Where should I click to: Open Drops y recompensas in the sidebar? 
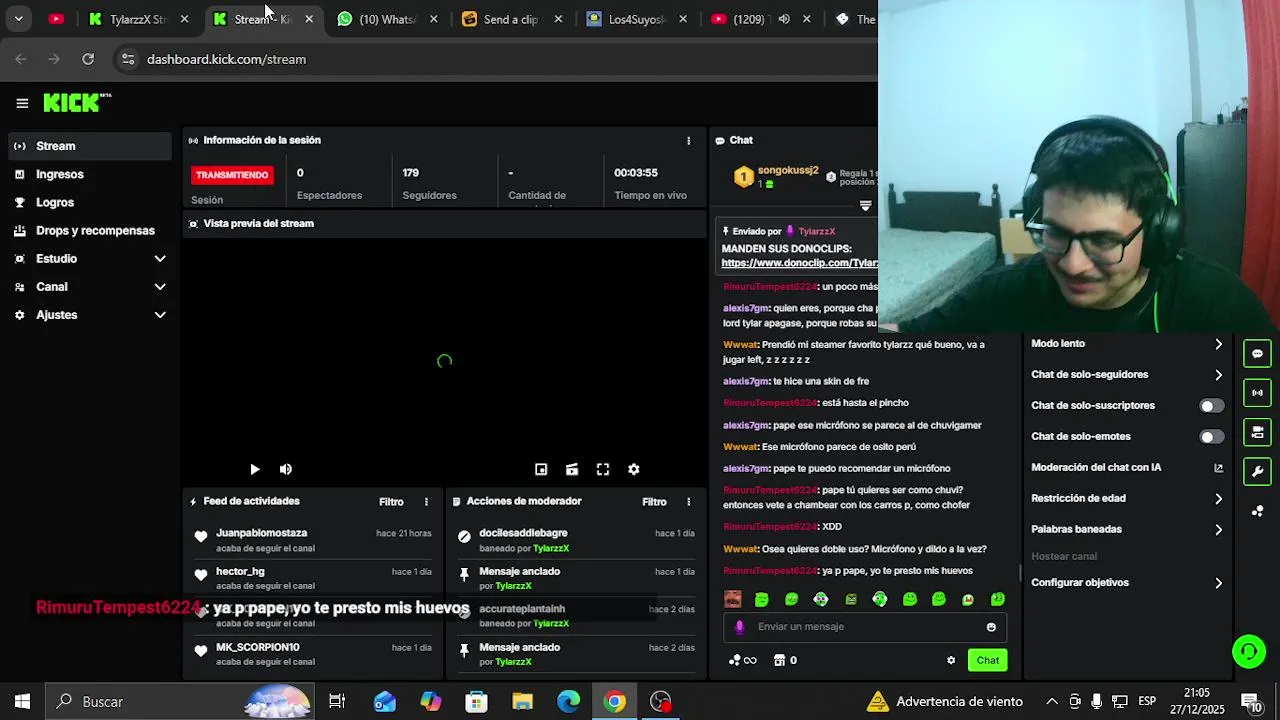click(90, 230)
